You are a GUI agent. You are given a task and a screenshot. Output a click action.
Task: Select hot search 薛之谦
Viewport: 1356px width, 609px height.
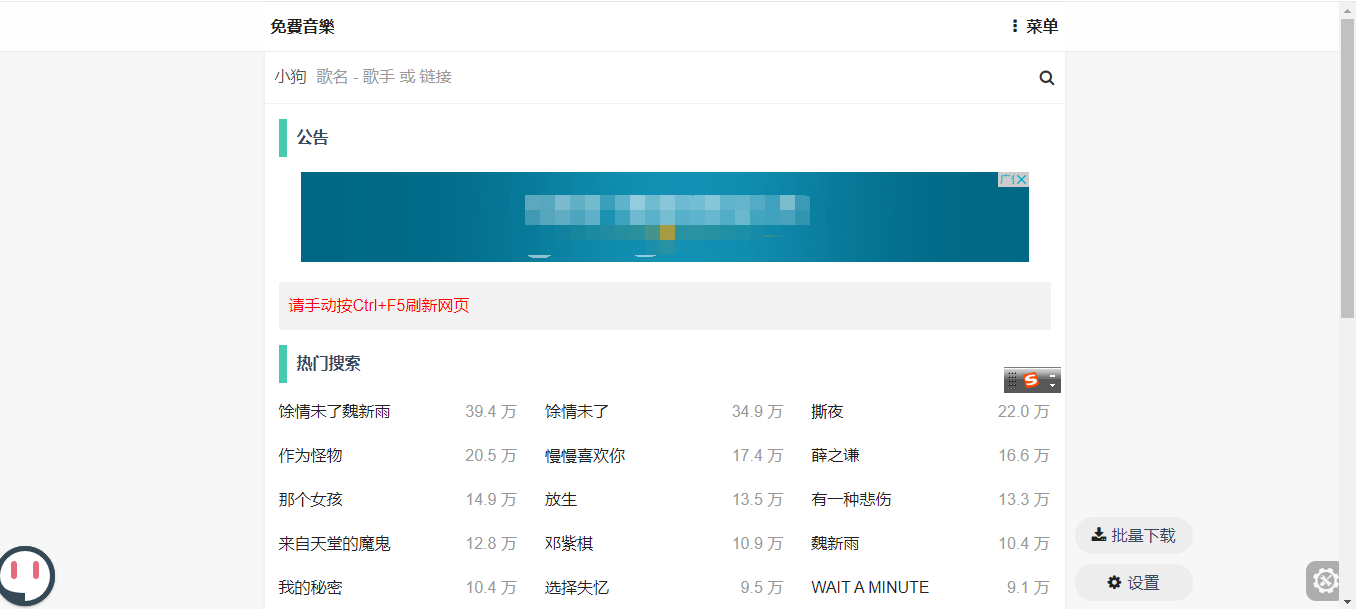pyautogui.click(x=835, y=455)
